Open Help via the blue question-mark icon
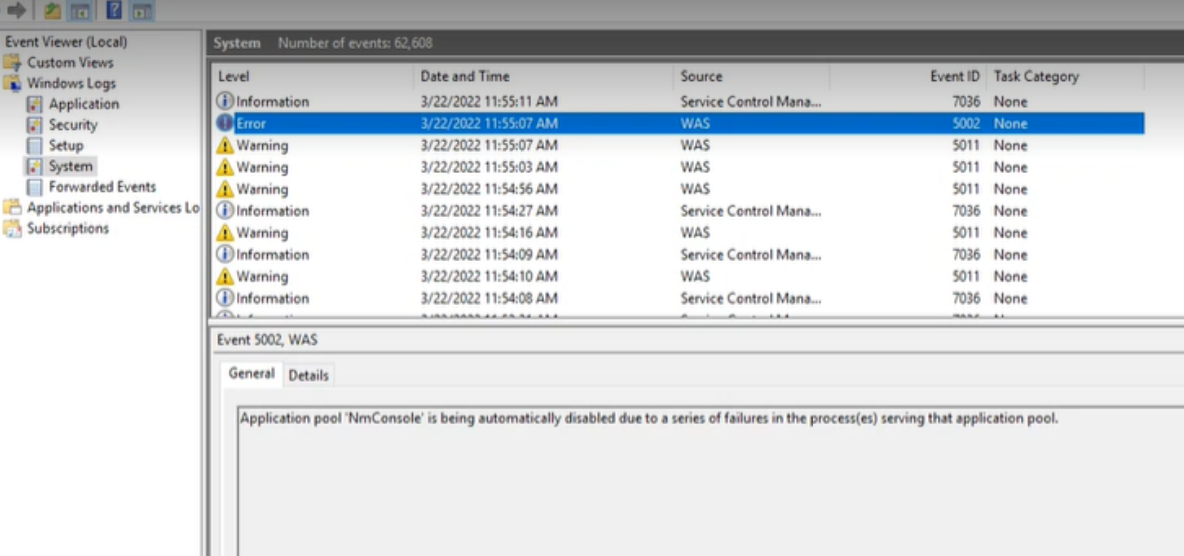This screenshot has height=556, width=1184. (113, 10)
